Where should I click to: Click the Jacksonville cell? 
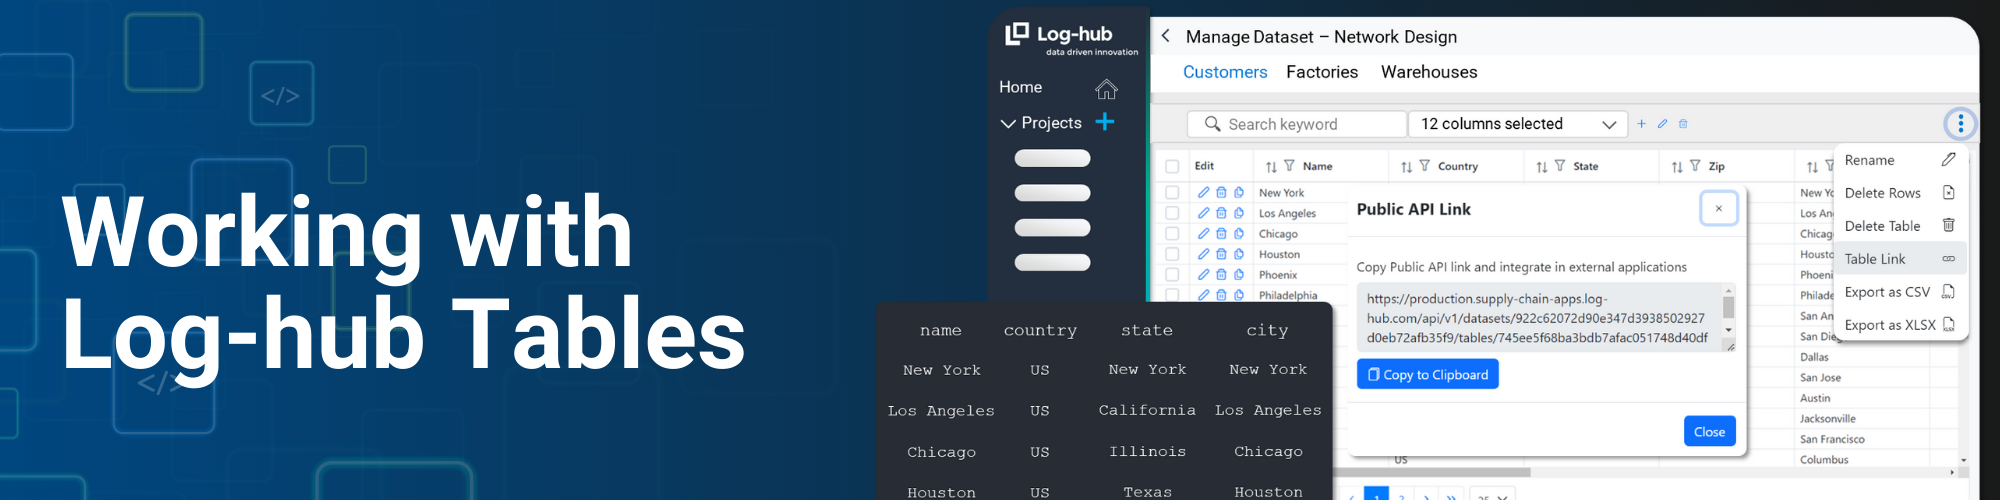click(x=1827, y=419)
